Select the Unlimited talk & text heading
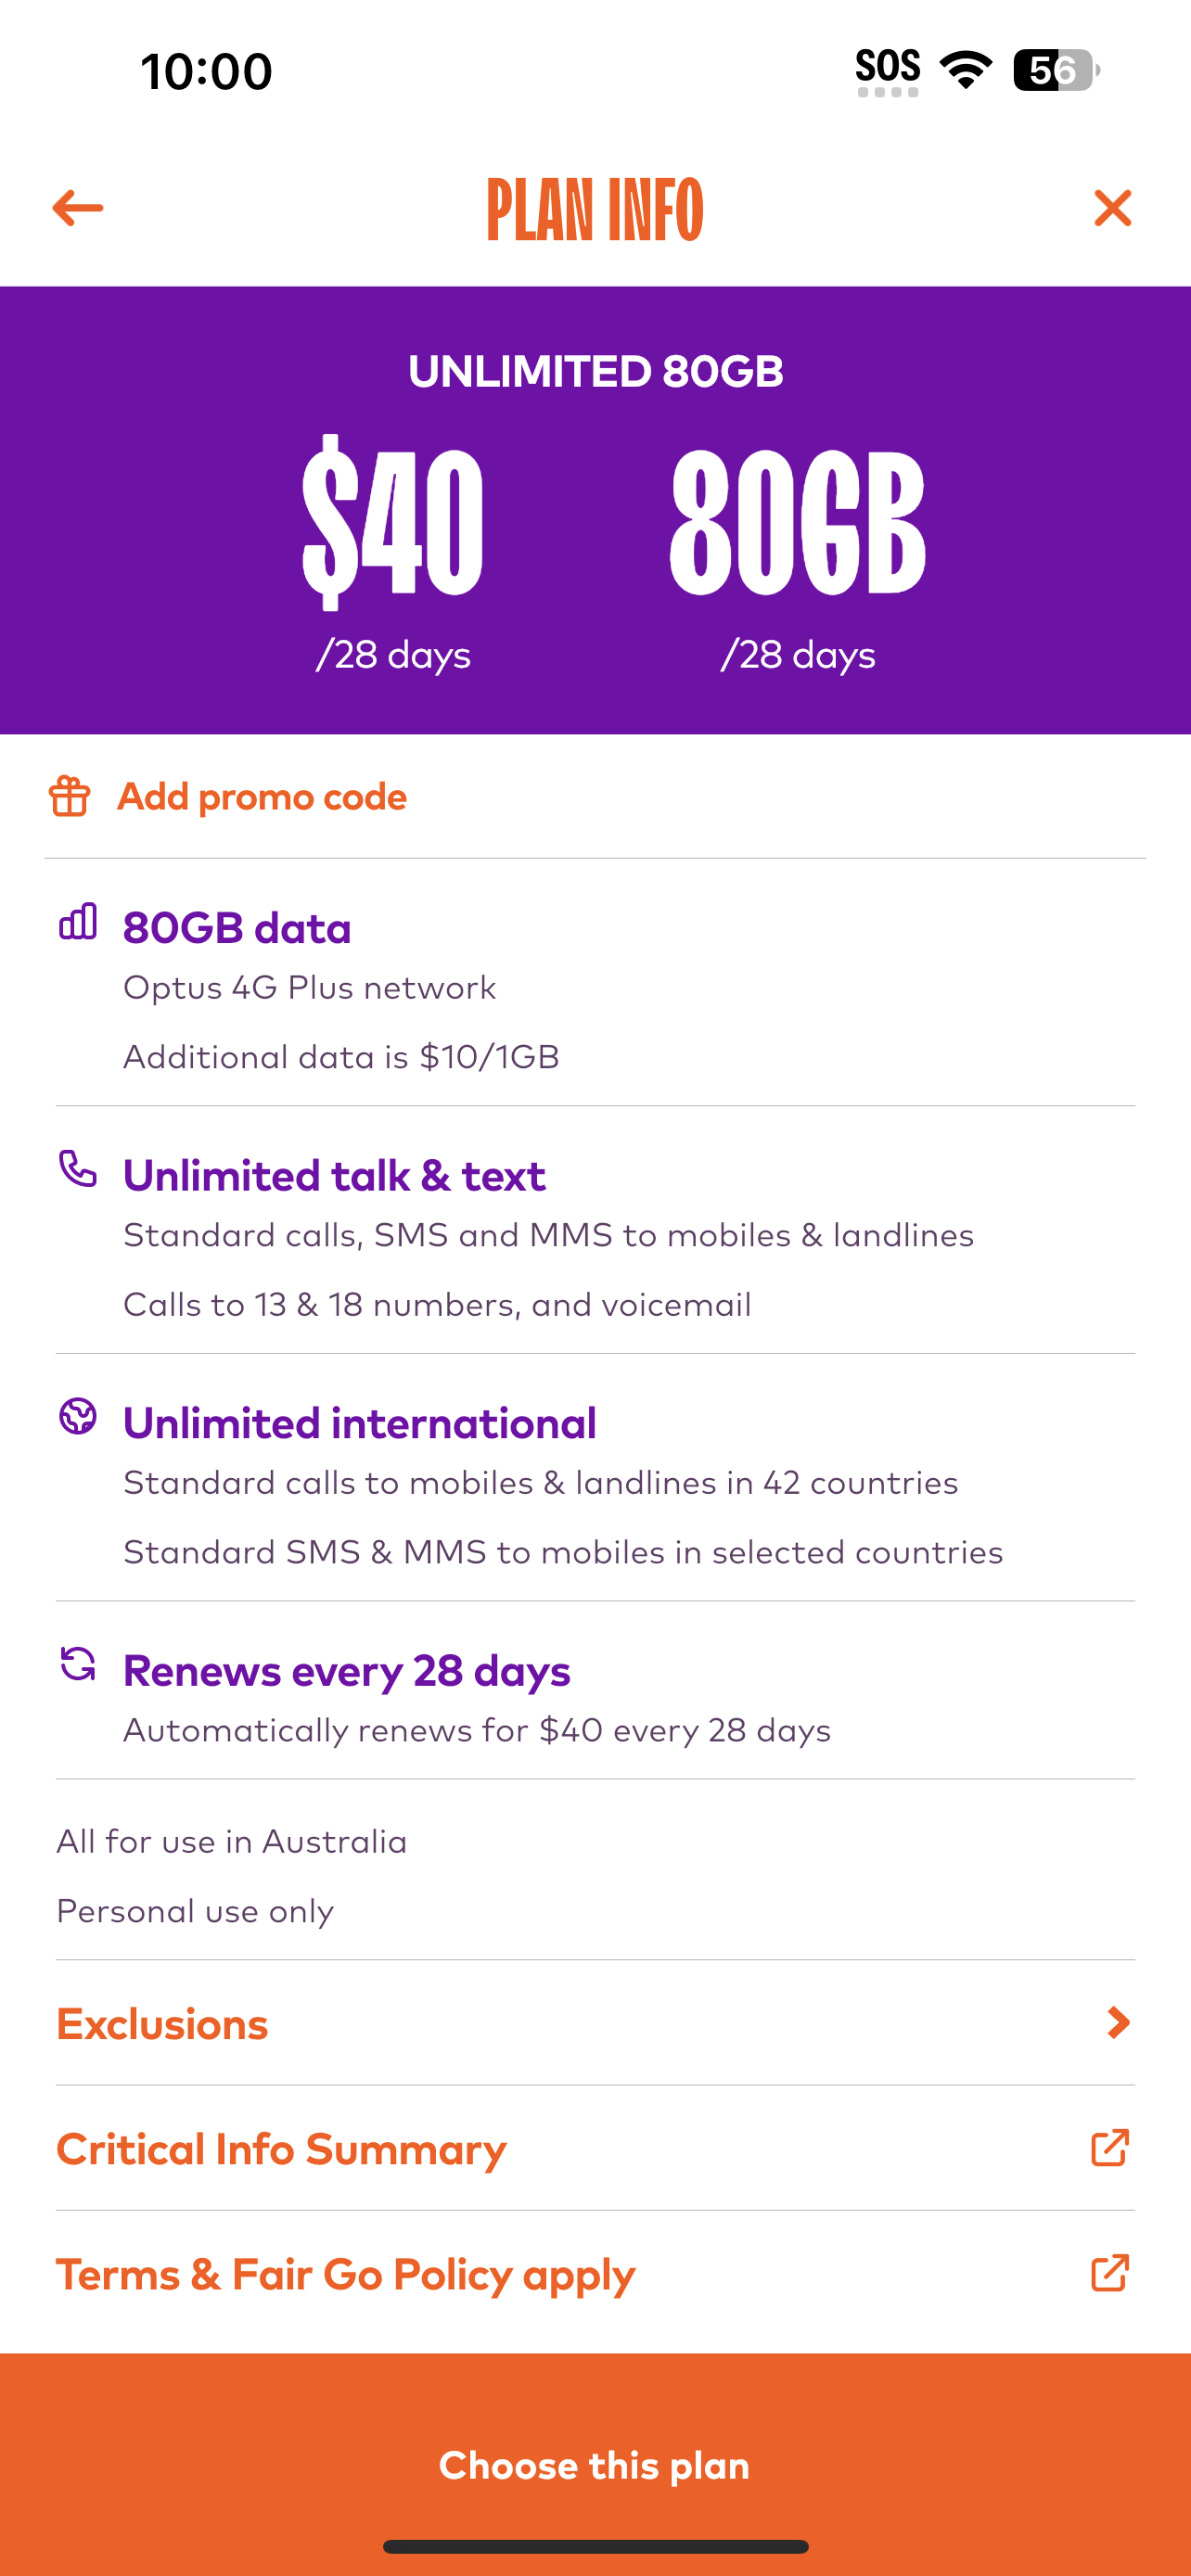Image resolution: width=1191 pixels, height=2576 pixels. click(x=334, y=1176)
